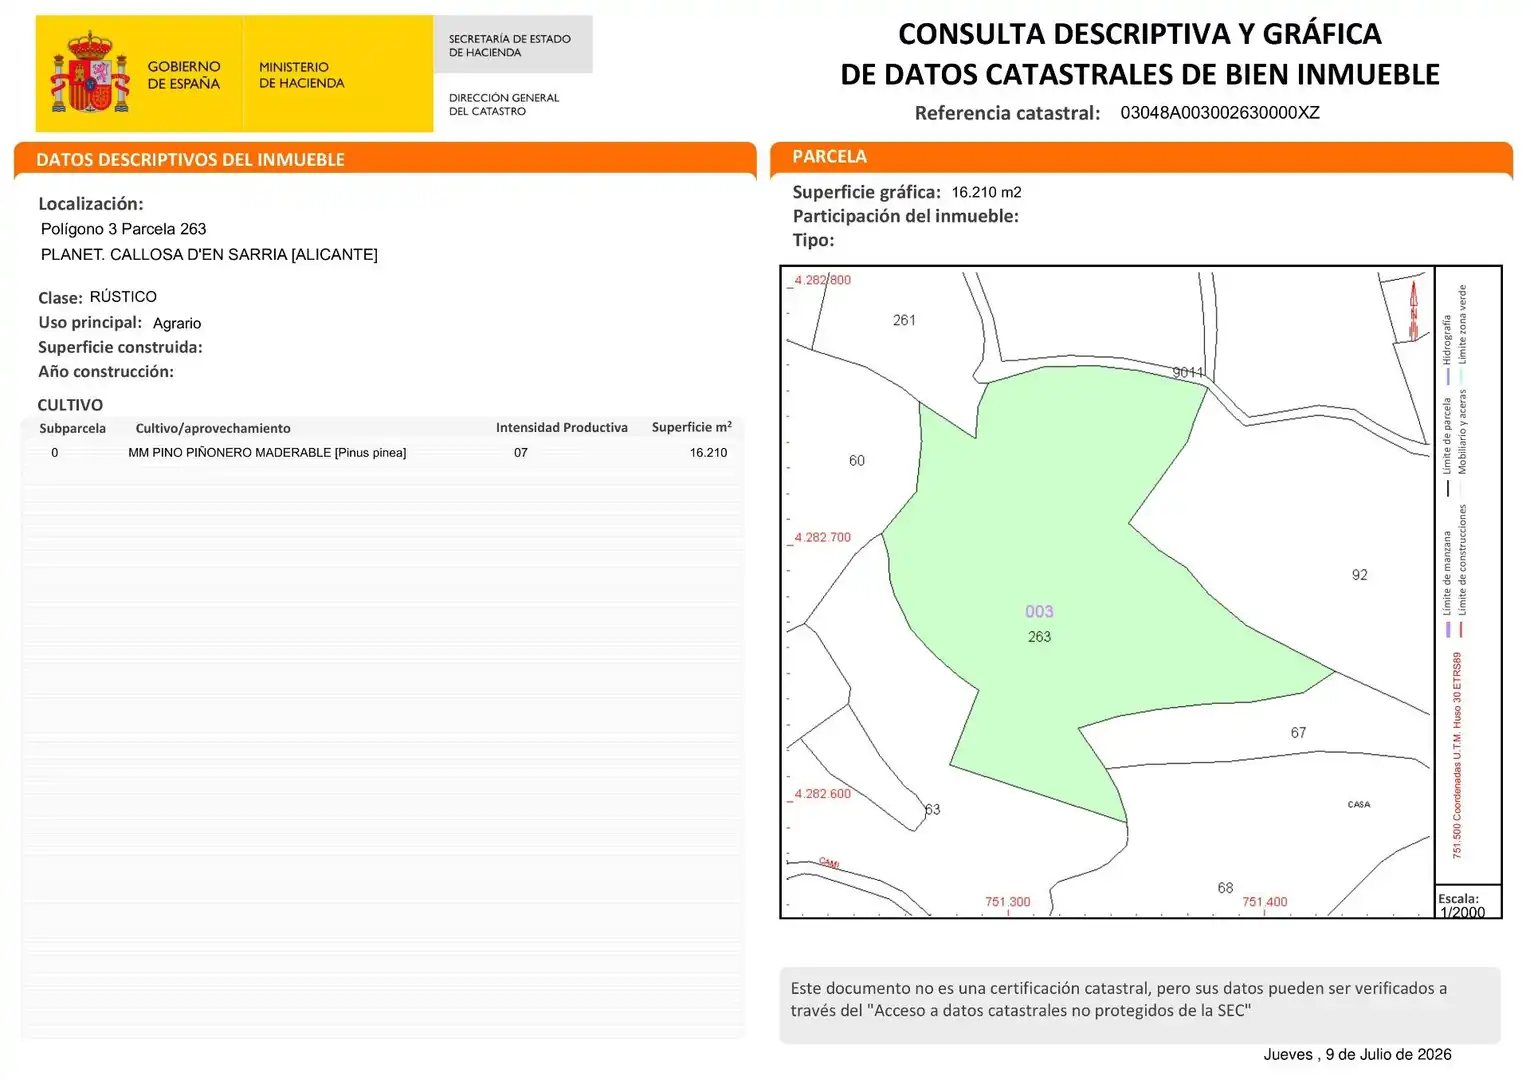Click the disclaimer note about cadastral certification
The width and height of the screenshot is (1530, 1080).
click(x=1139, y=1005)
